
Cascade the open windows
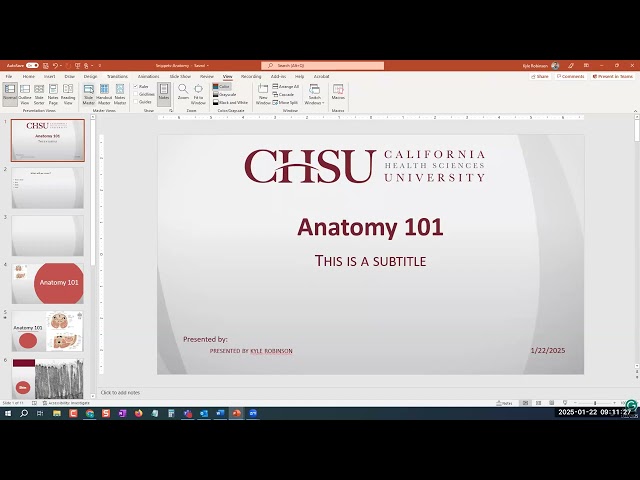283,94
